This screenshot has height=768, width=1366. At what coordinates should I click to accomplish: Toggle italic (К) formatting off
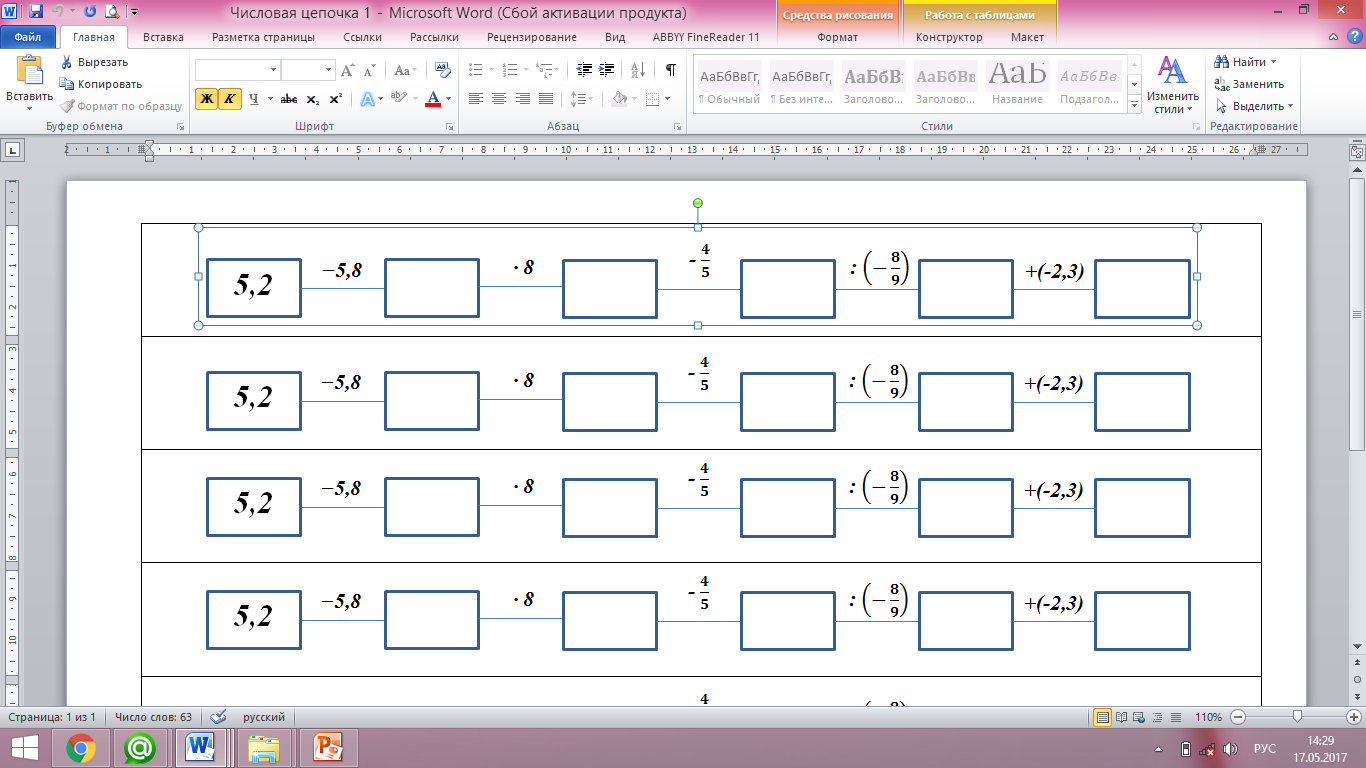(229, 99)
